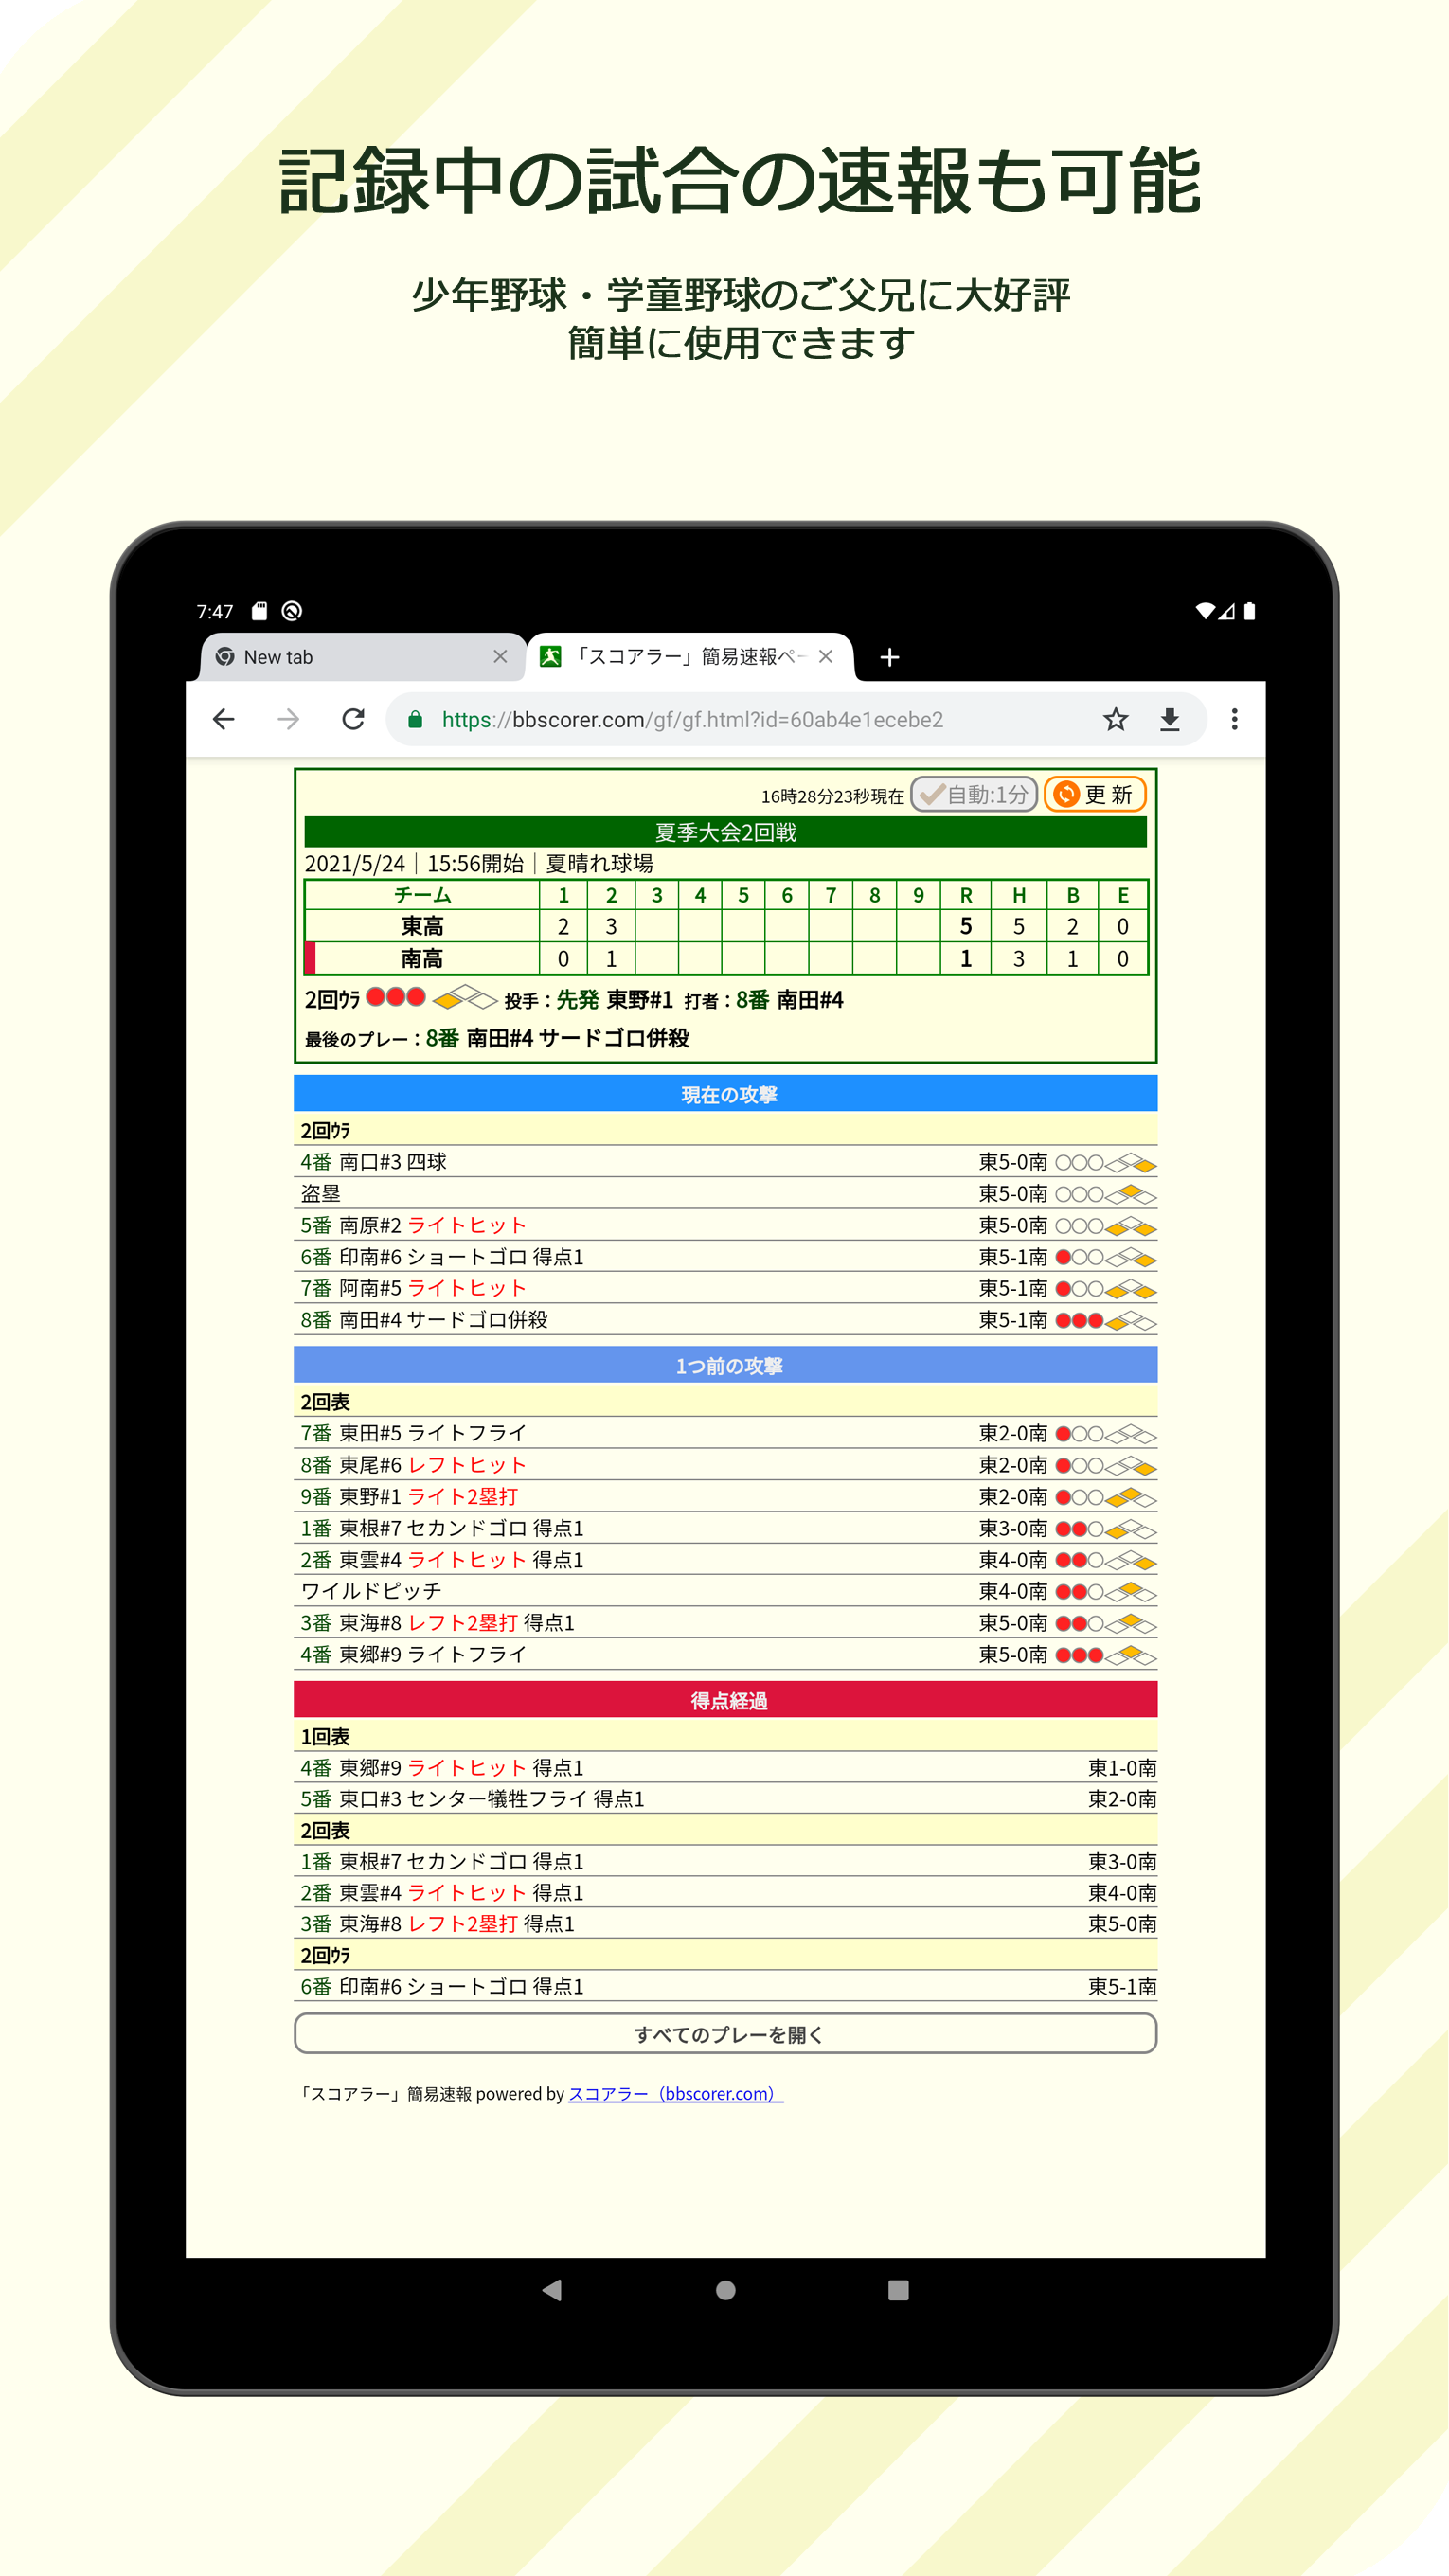Click the 2回表 inning label under 1つ前の攻撃
1449x2576 pixels.
tap(325, 1402)
